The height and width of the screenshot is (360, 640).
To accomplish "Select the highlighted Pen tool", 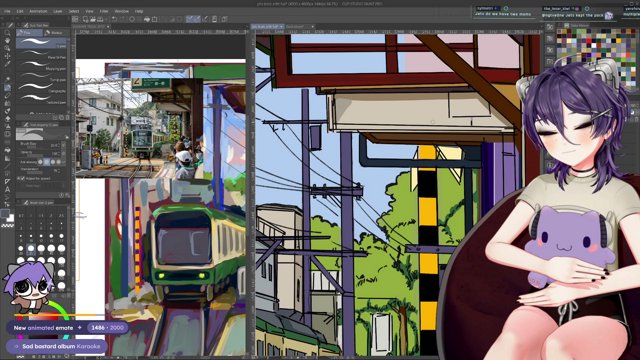I will click(7, 87).
